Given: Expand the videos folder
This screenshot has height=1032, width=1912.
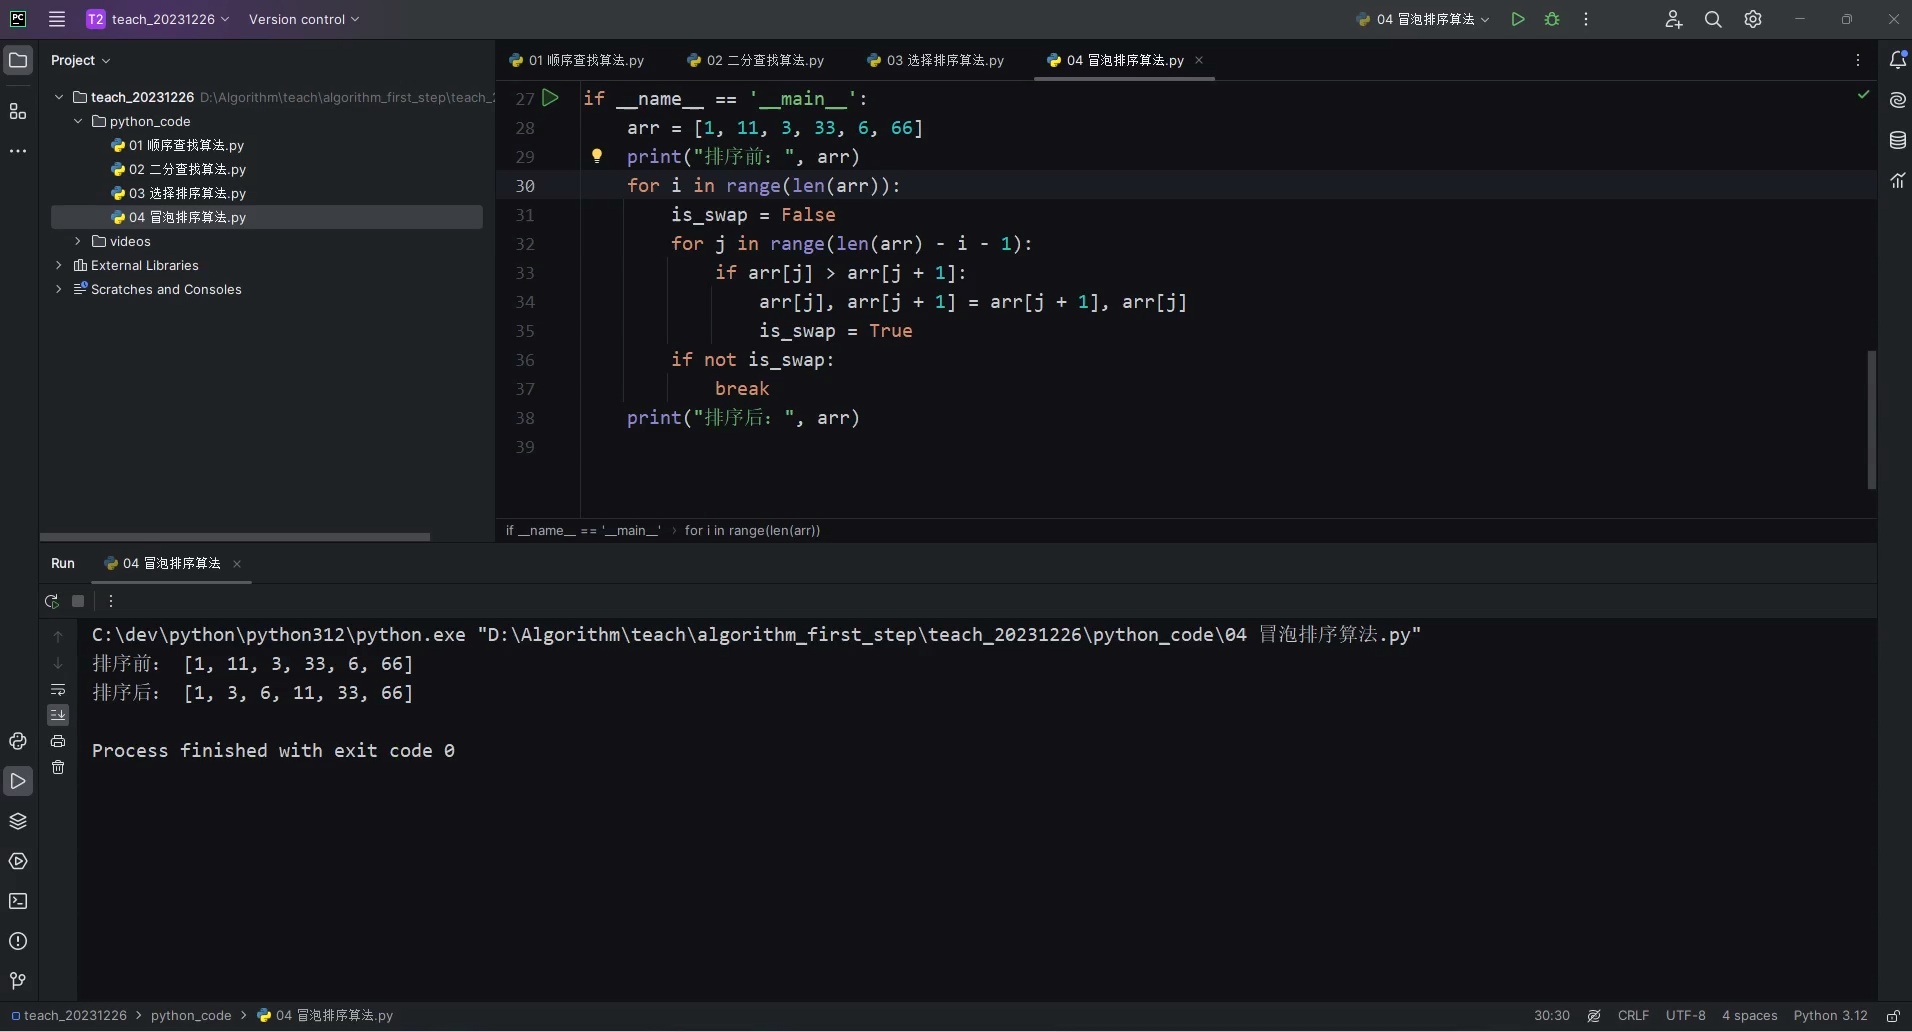Looking at the screenshot, I should click(x=77, y=241).
